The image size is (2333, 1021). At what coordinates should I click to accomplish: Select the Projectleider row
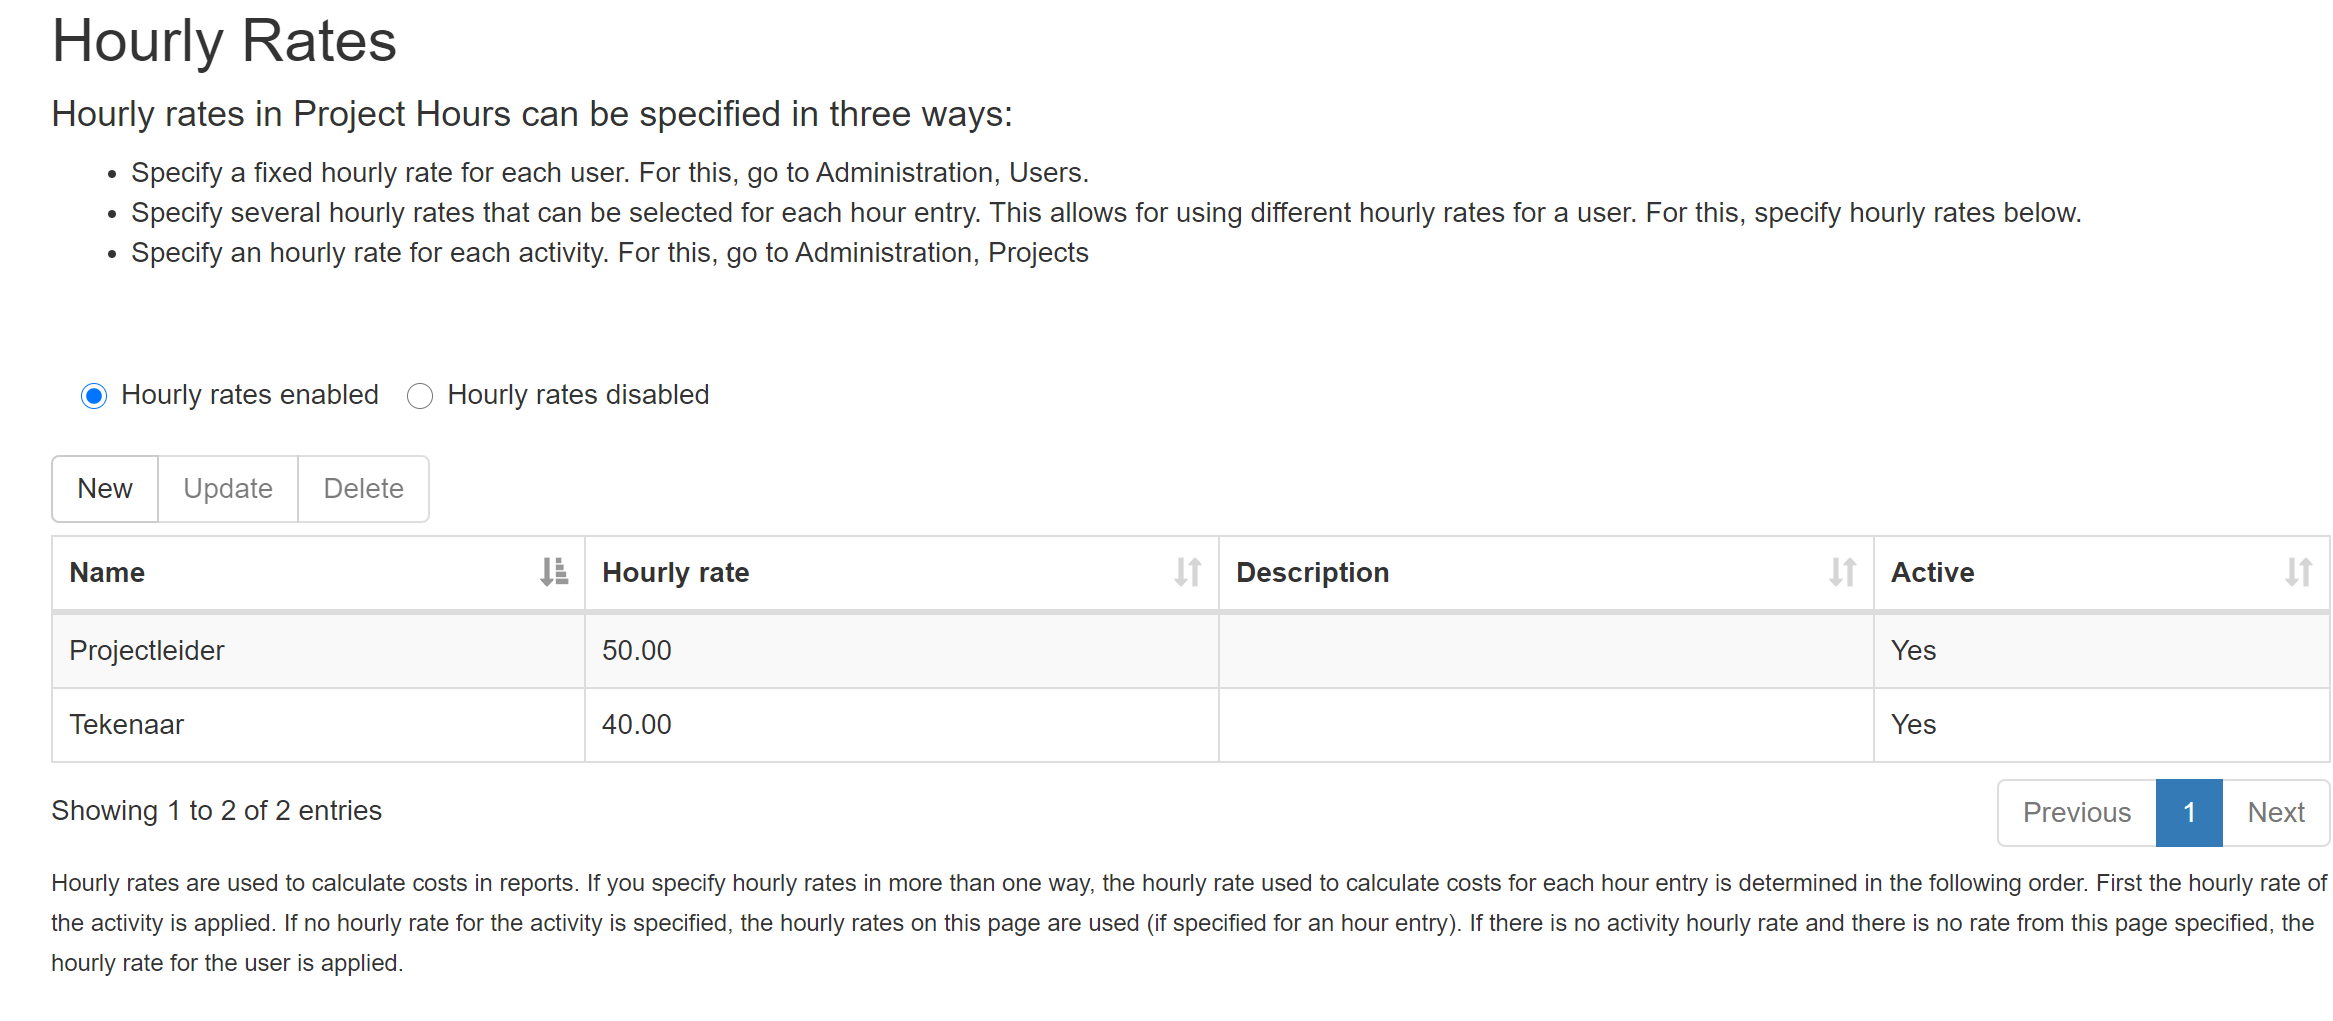click(1191, 651)
